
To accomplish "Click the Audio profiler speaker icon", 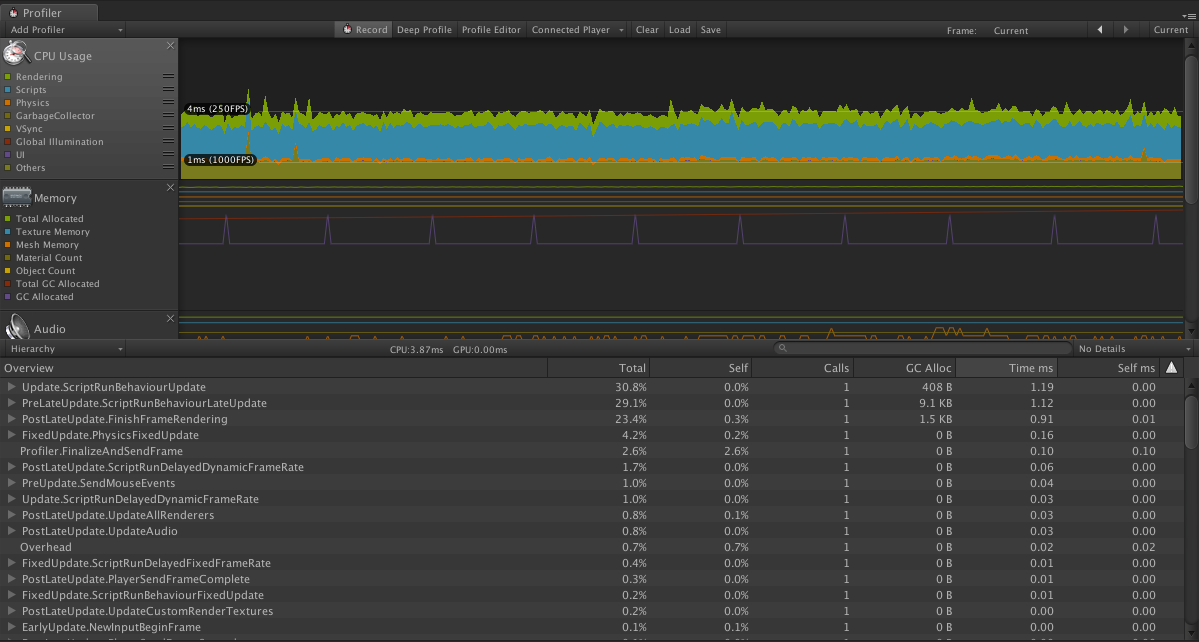I will 16,327.
